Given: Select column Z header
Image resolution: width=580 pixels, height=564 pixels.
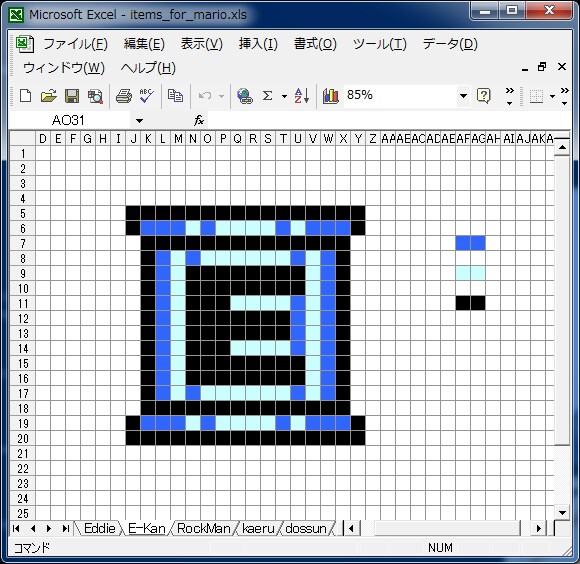Looking at the screenshot, I should (373, 139).
